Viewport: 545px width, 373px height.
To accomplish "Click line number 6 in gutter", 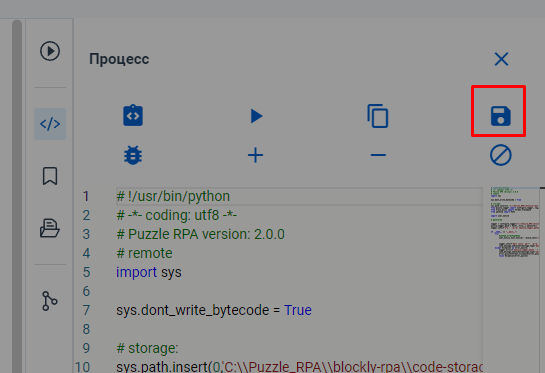I will coord(86,291).
